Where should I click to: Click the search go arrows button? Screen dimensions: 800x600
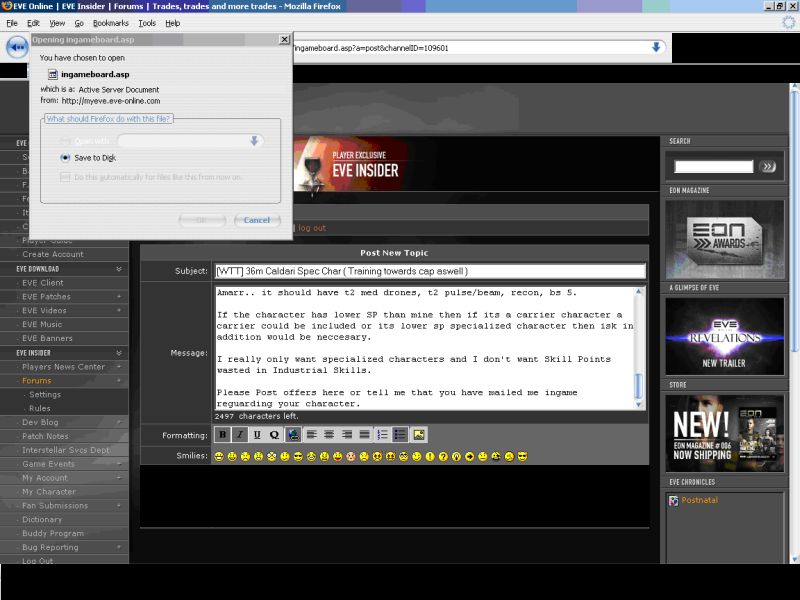[x=767, y=166]
